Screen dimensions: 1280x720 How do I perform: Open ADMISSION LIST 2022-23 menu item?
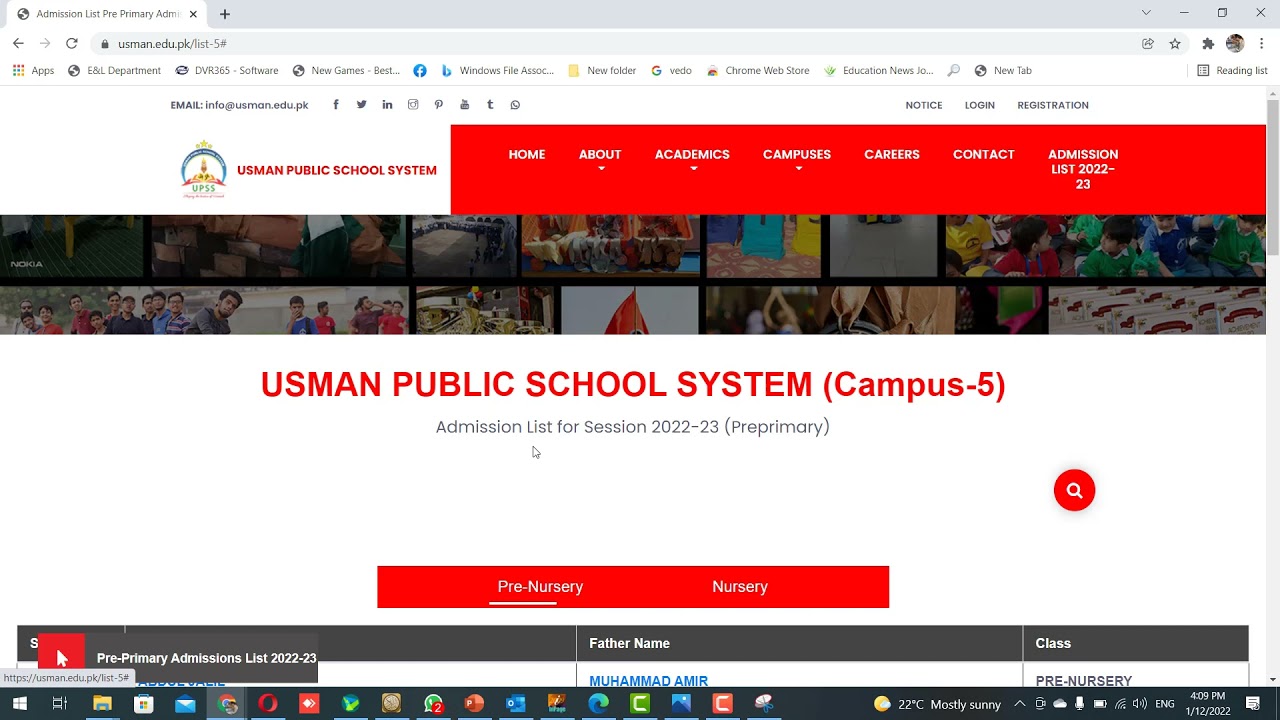1083,169
